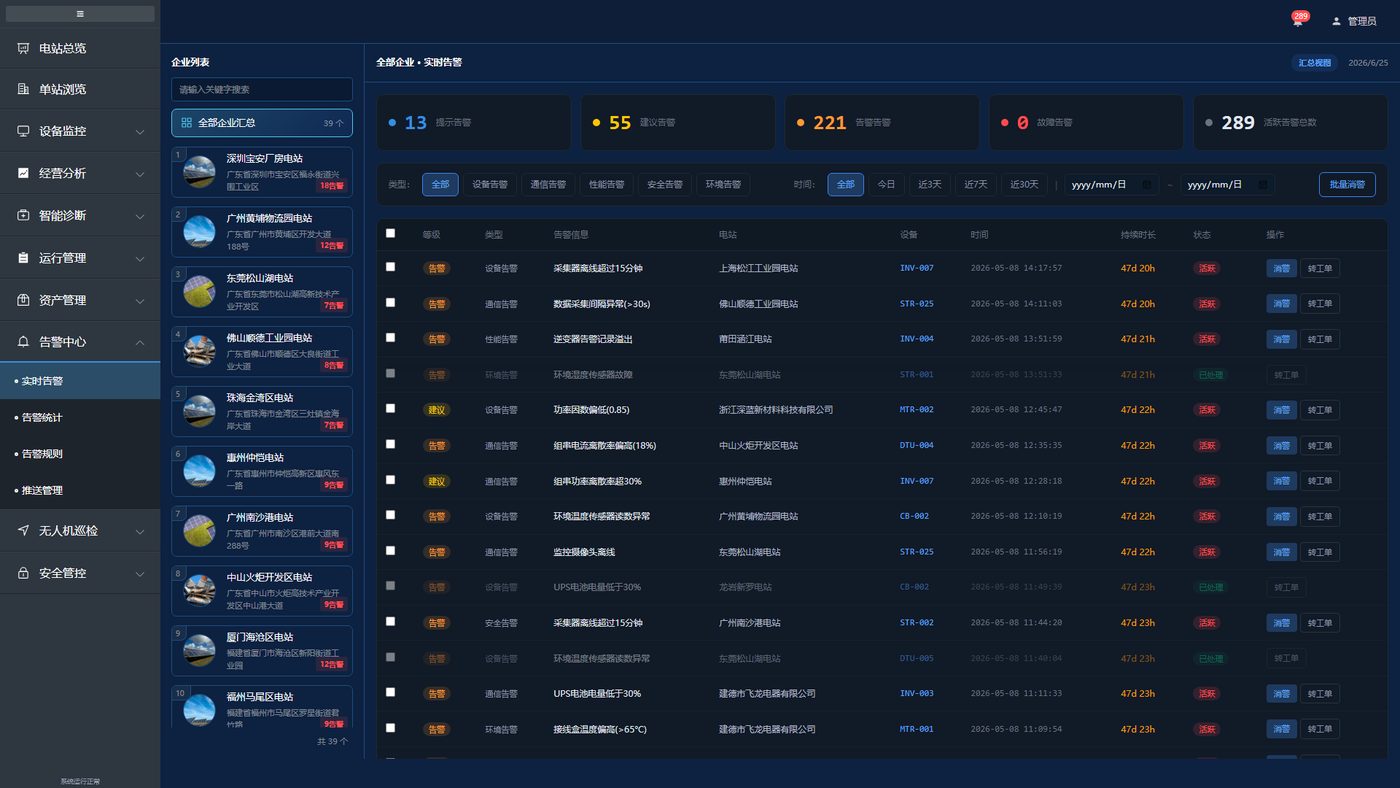
Task: Click the 经营分析 chart icon
Action: [23, 173]
